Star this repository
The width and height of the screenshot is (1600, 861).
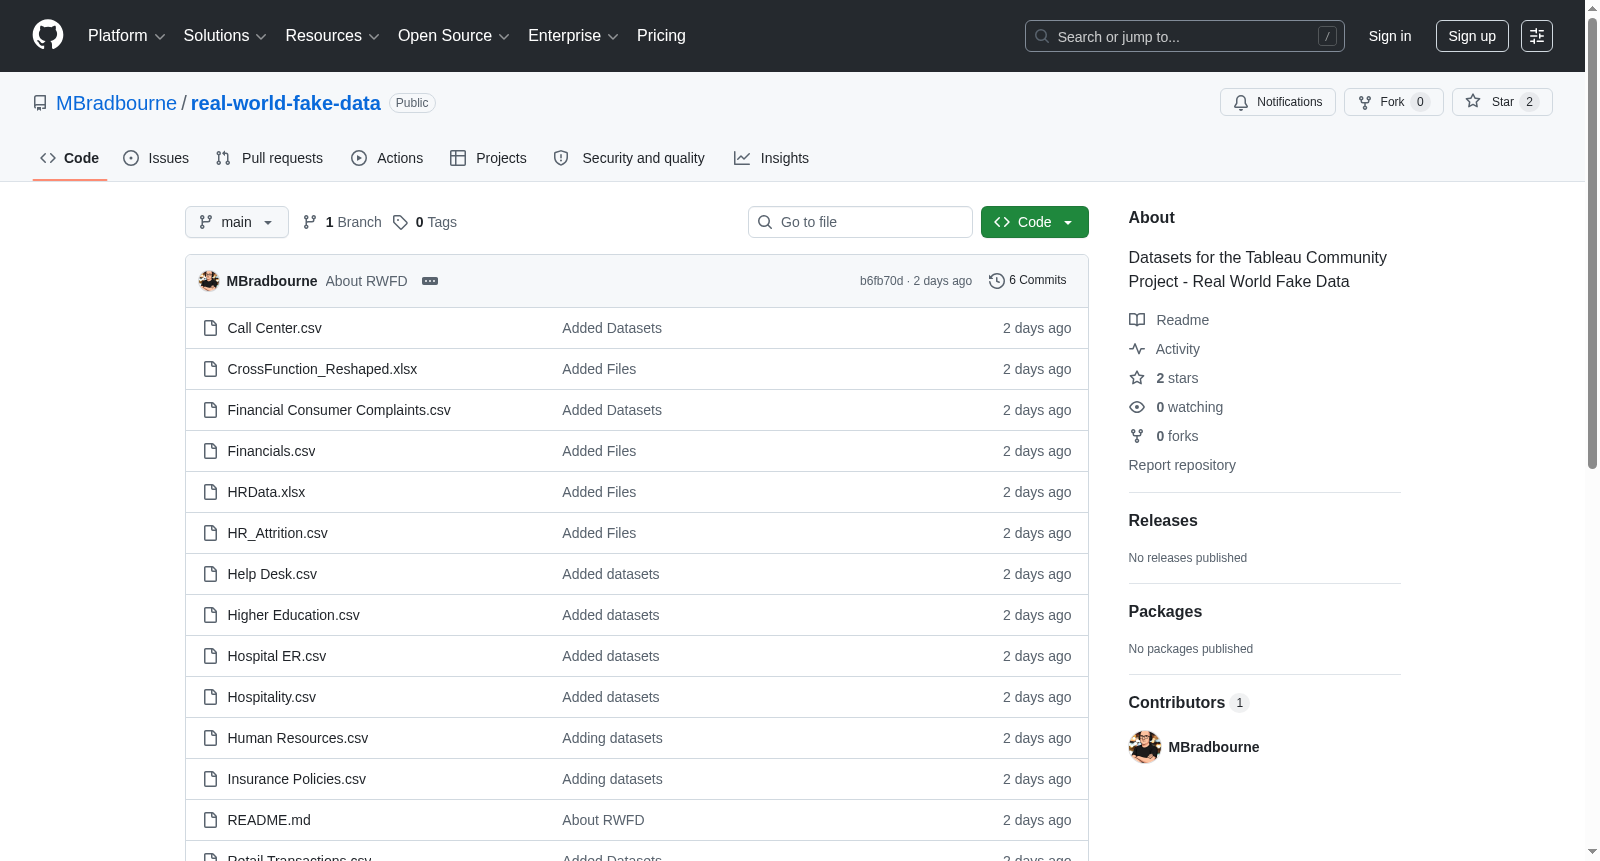1502,102
